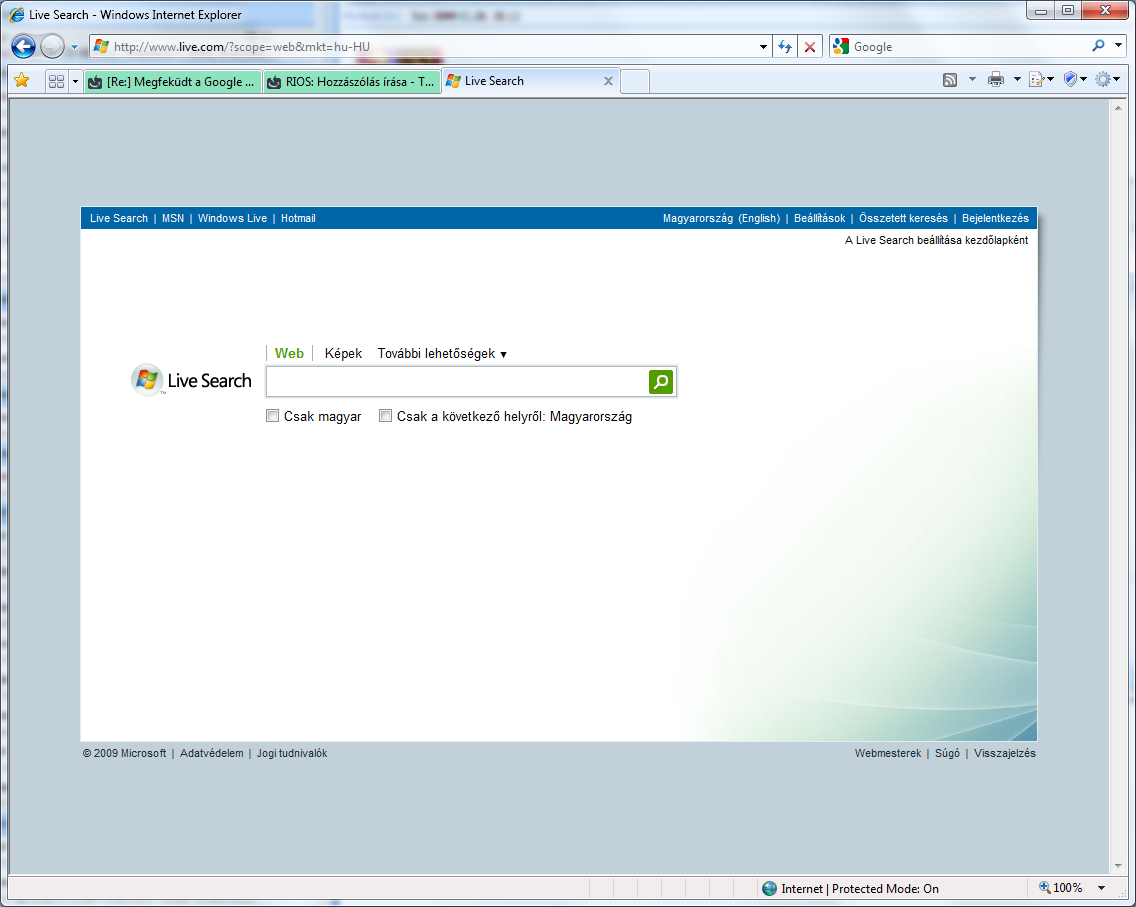Click the Live Search query box
1136x907 pixels.
[456, 382]
